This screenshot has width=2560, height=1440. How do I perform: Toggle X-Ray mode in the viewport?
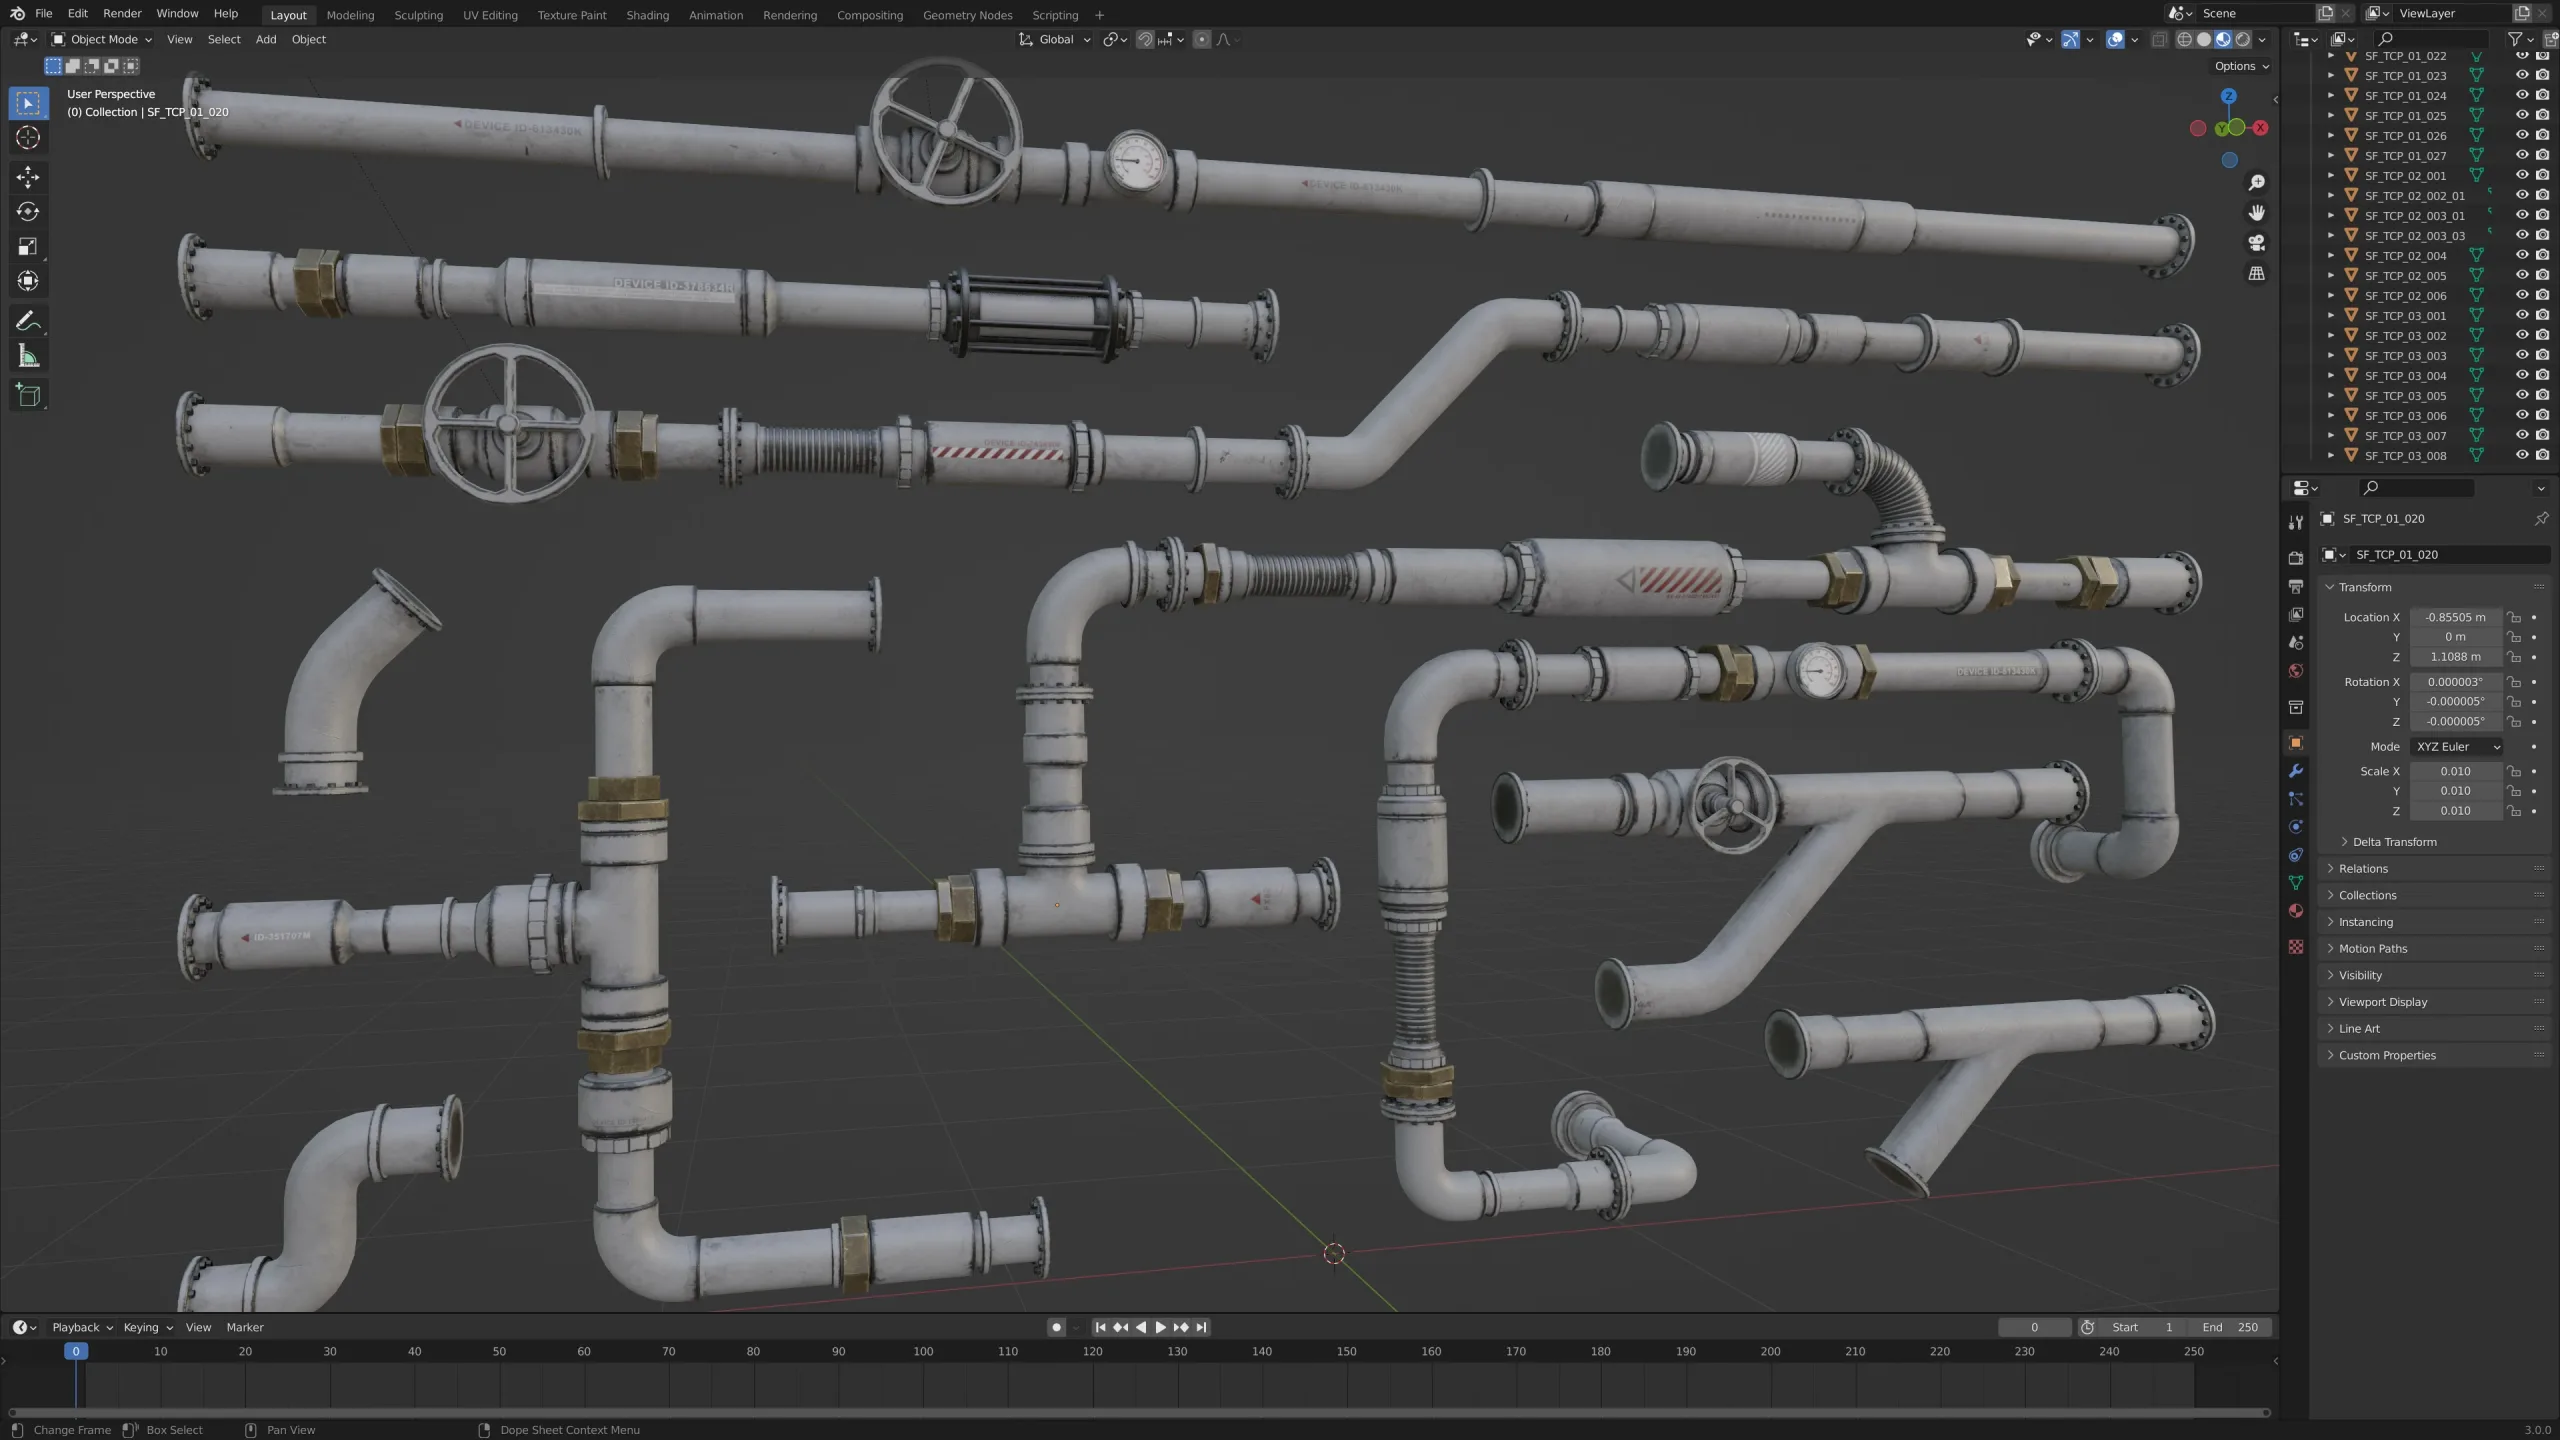(2159, 39)
